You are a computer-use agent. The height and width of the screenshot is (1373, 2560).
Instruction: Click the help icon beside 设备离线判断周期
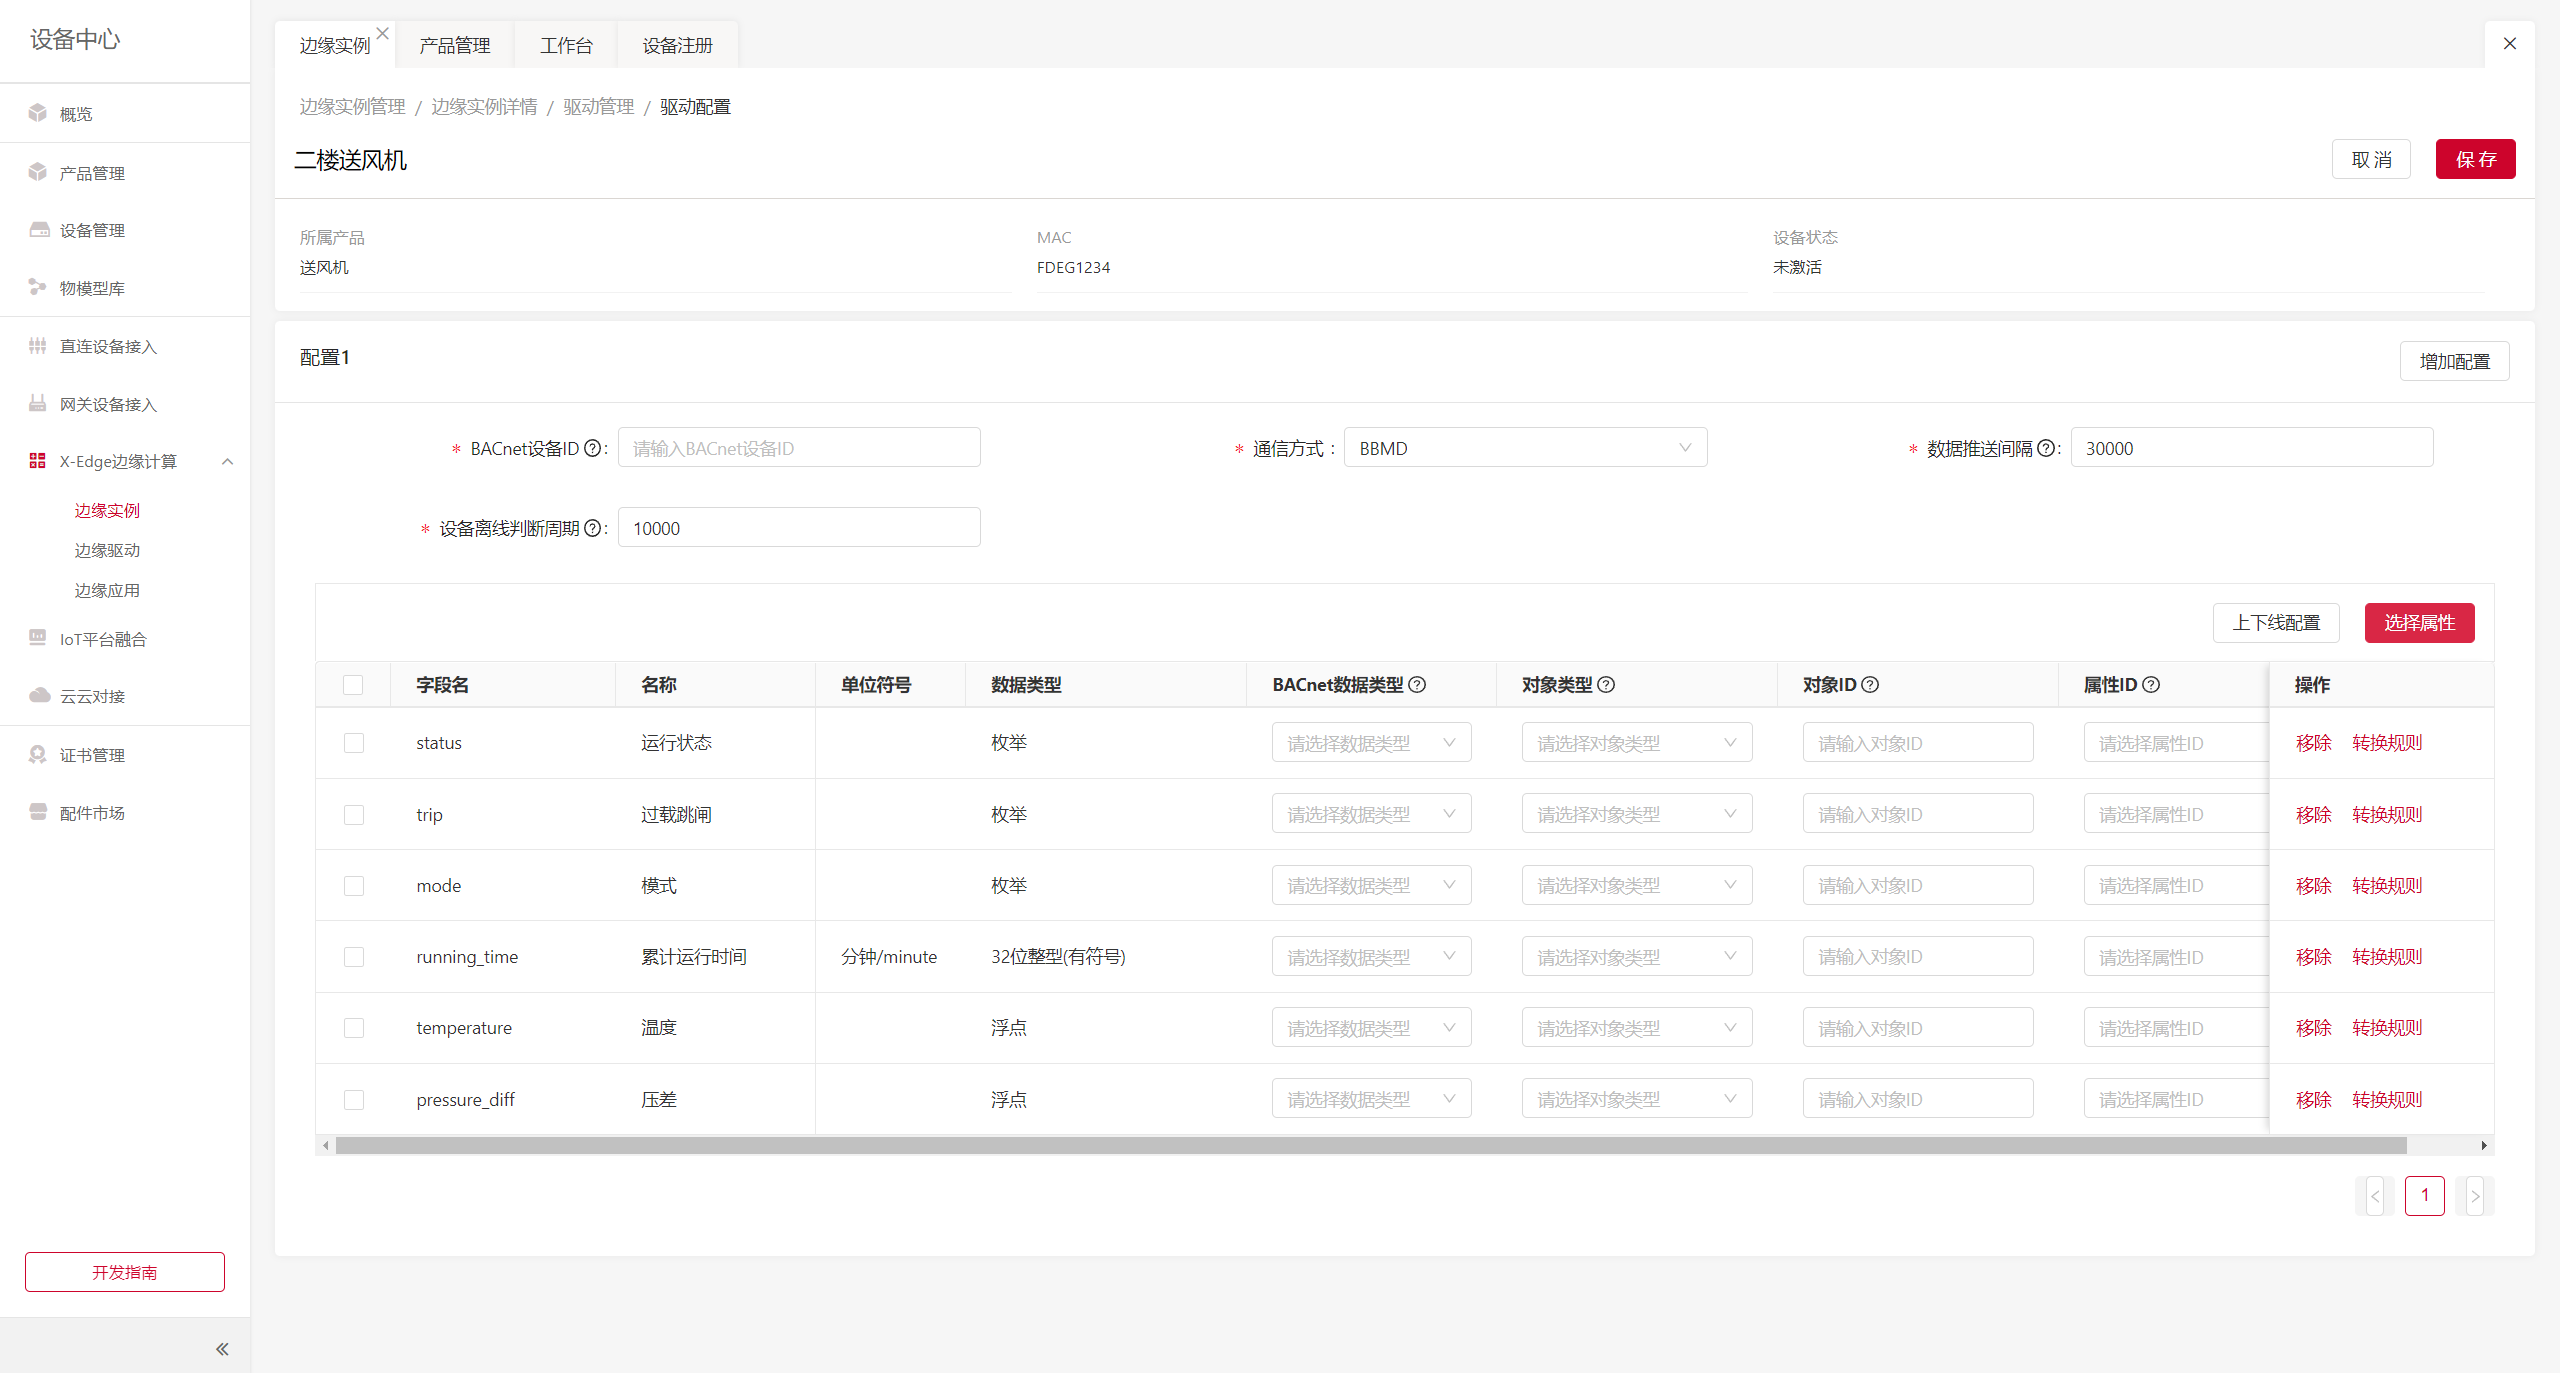[592, 528]
